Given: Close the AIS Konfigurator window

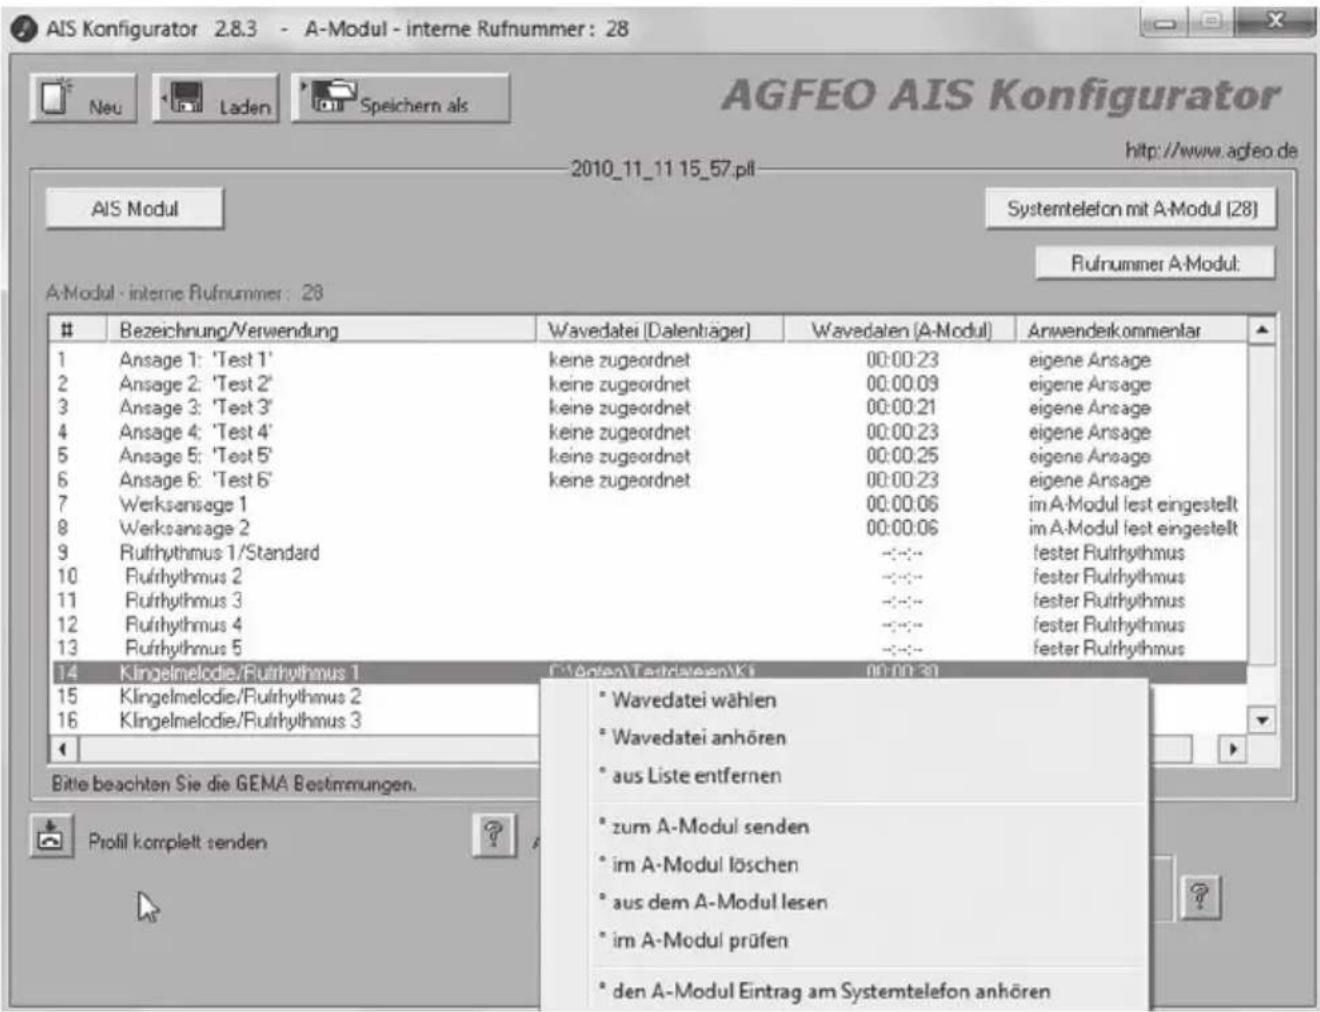Looking at the screenshot, I should (x=1275, y=21).
